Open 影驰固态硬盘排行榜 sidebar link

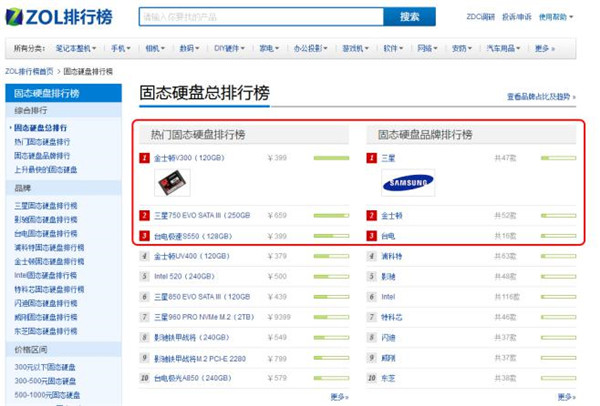46,219
